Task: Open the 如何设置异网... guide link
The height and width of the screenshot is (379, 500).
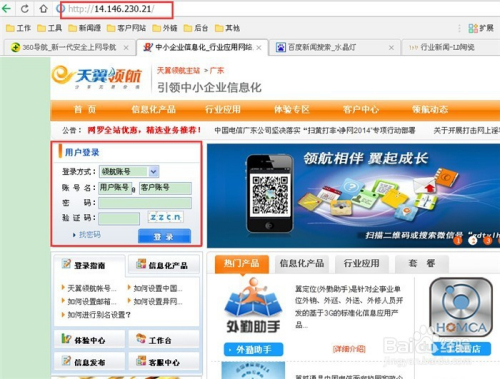Action: point(158,302)
